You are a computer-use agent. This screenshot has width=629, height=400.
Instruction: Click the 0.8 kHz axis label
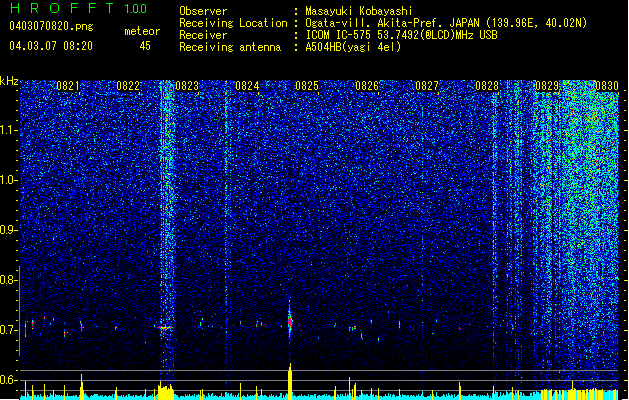8,280
